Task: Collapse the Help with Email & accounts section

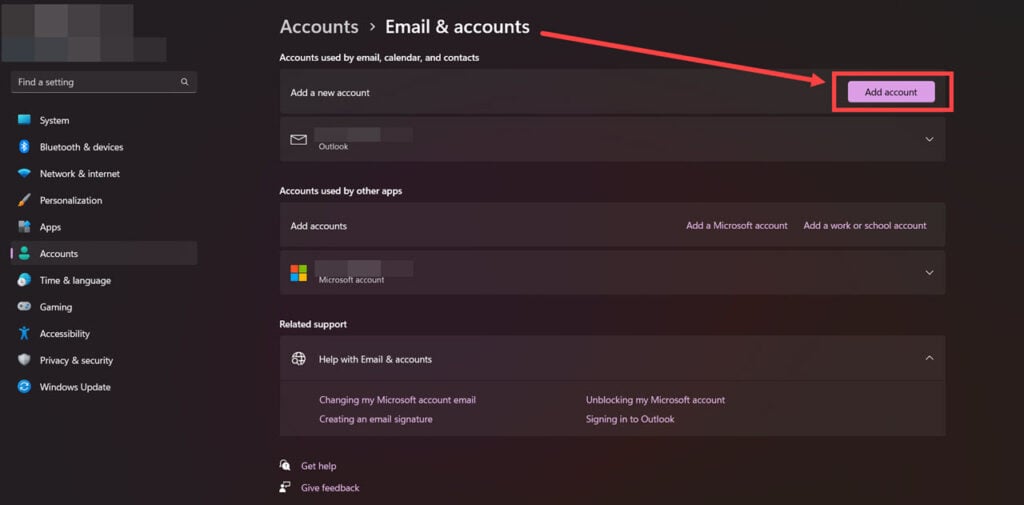Action: pos(929,358)
